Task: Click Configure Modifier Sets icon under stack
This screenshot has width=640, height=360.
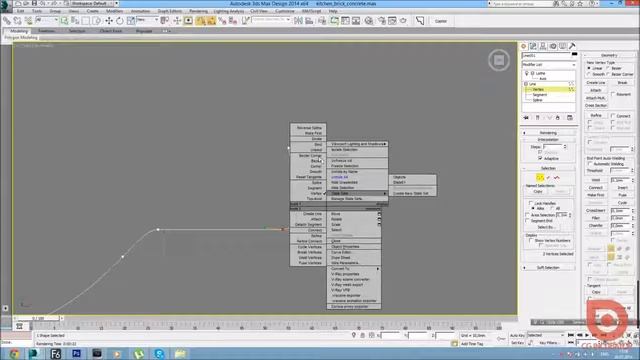Action: coord(569,118)
